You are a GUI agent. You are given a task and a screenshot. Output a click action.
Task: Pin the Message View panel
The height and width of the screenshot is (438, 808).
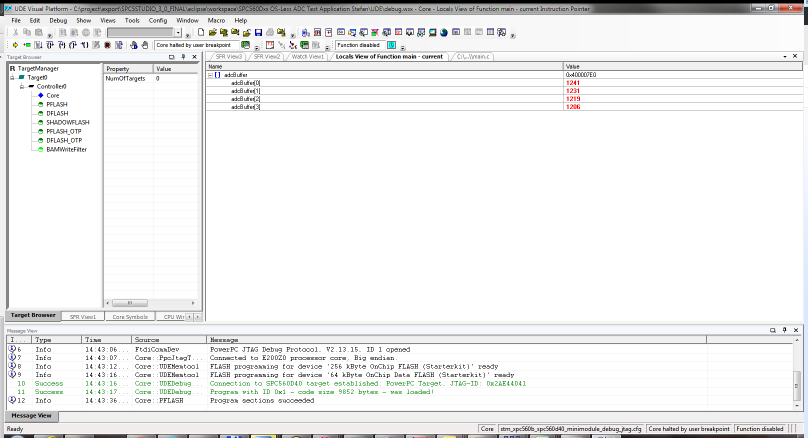point(783,330)
